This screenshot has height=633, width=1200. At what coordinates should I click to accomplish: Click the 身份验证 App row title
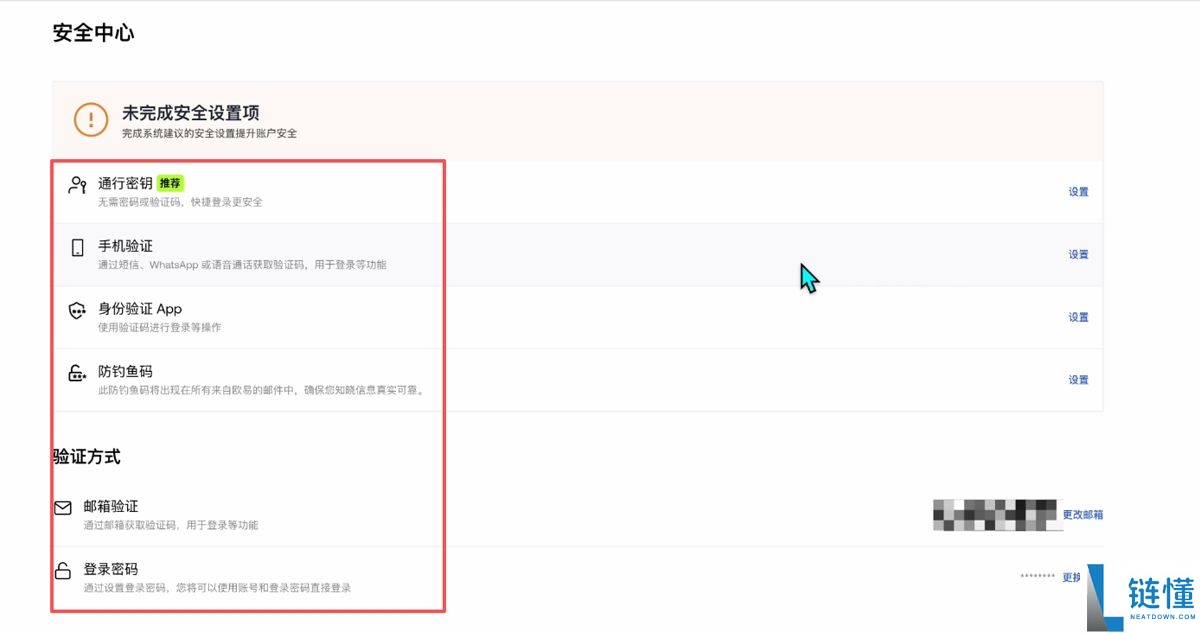point(140,309)
